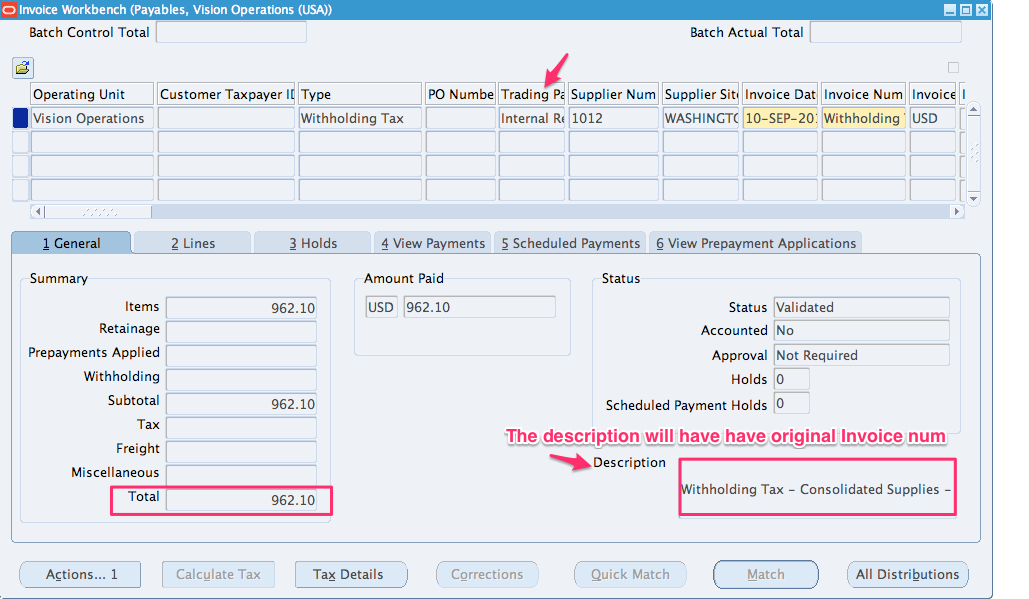The width and height of the screenshot is (1029, 599).
Task: Open the 3 Holds tab
Action: pyautogui.click(x=313, y=243)
